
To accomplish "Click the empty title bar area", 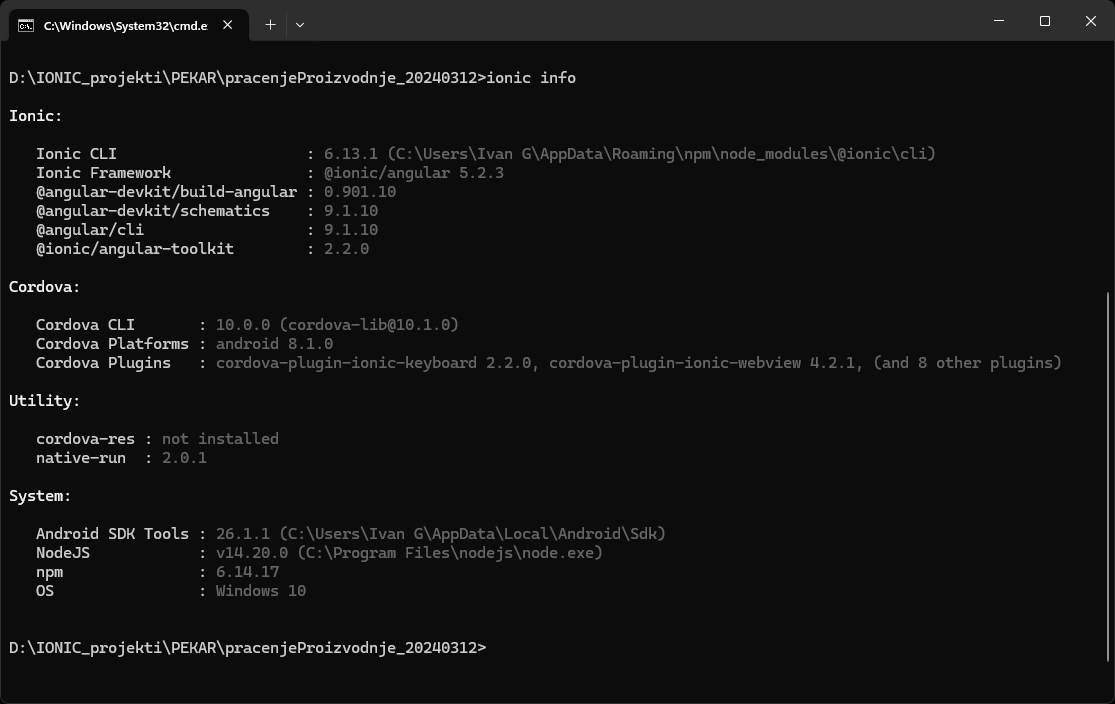I will point(640,21).
